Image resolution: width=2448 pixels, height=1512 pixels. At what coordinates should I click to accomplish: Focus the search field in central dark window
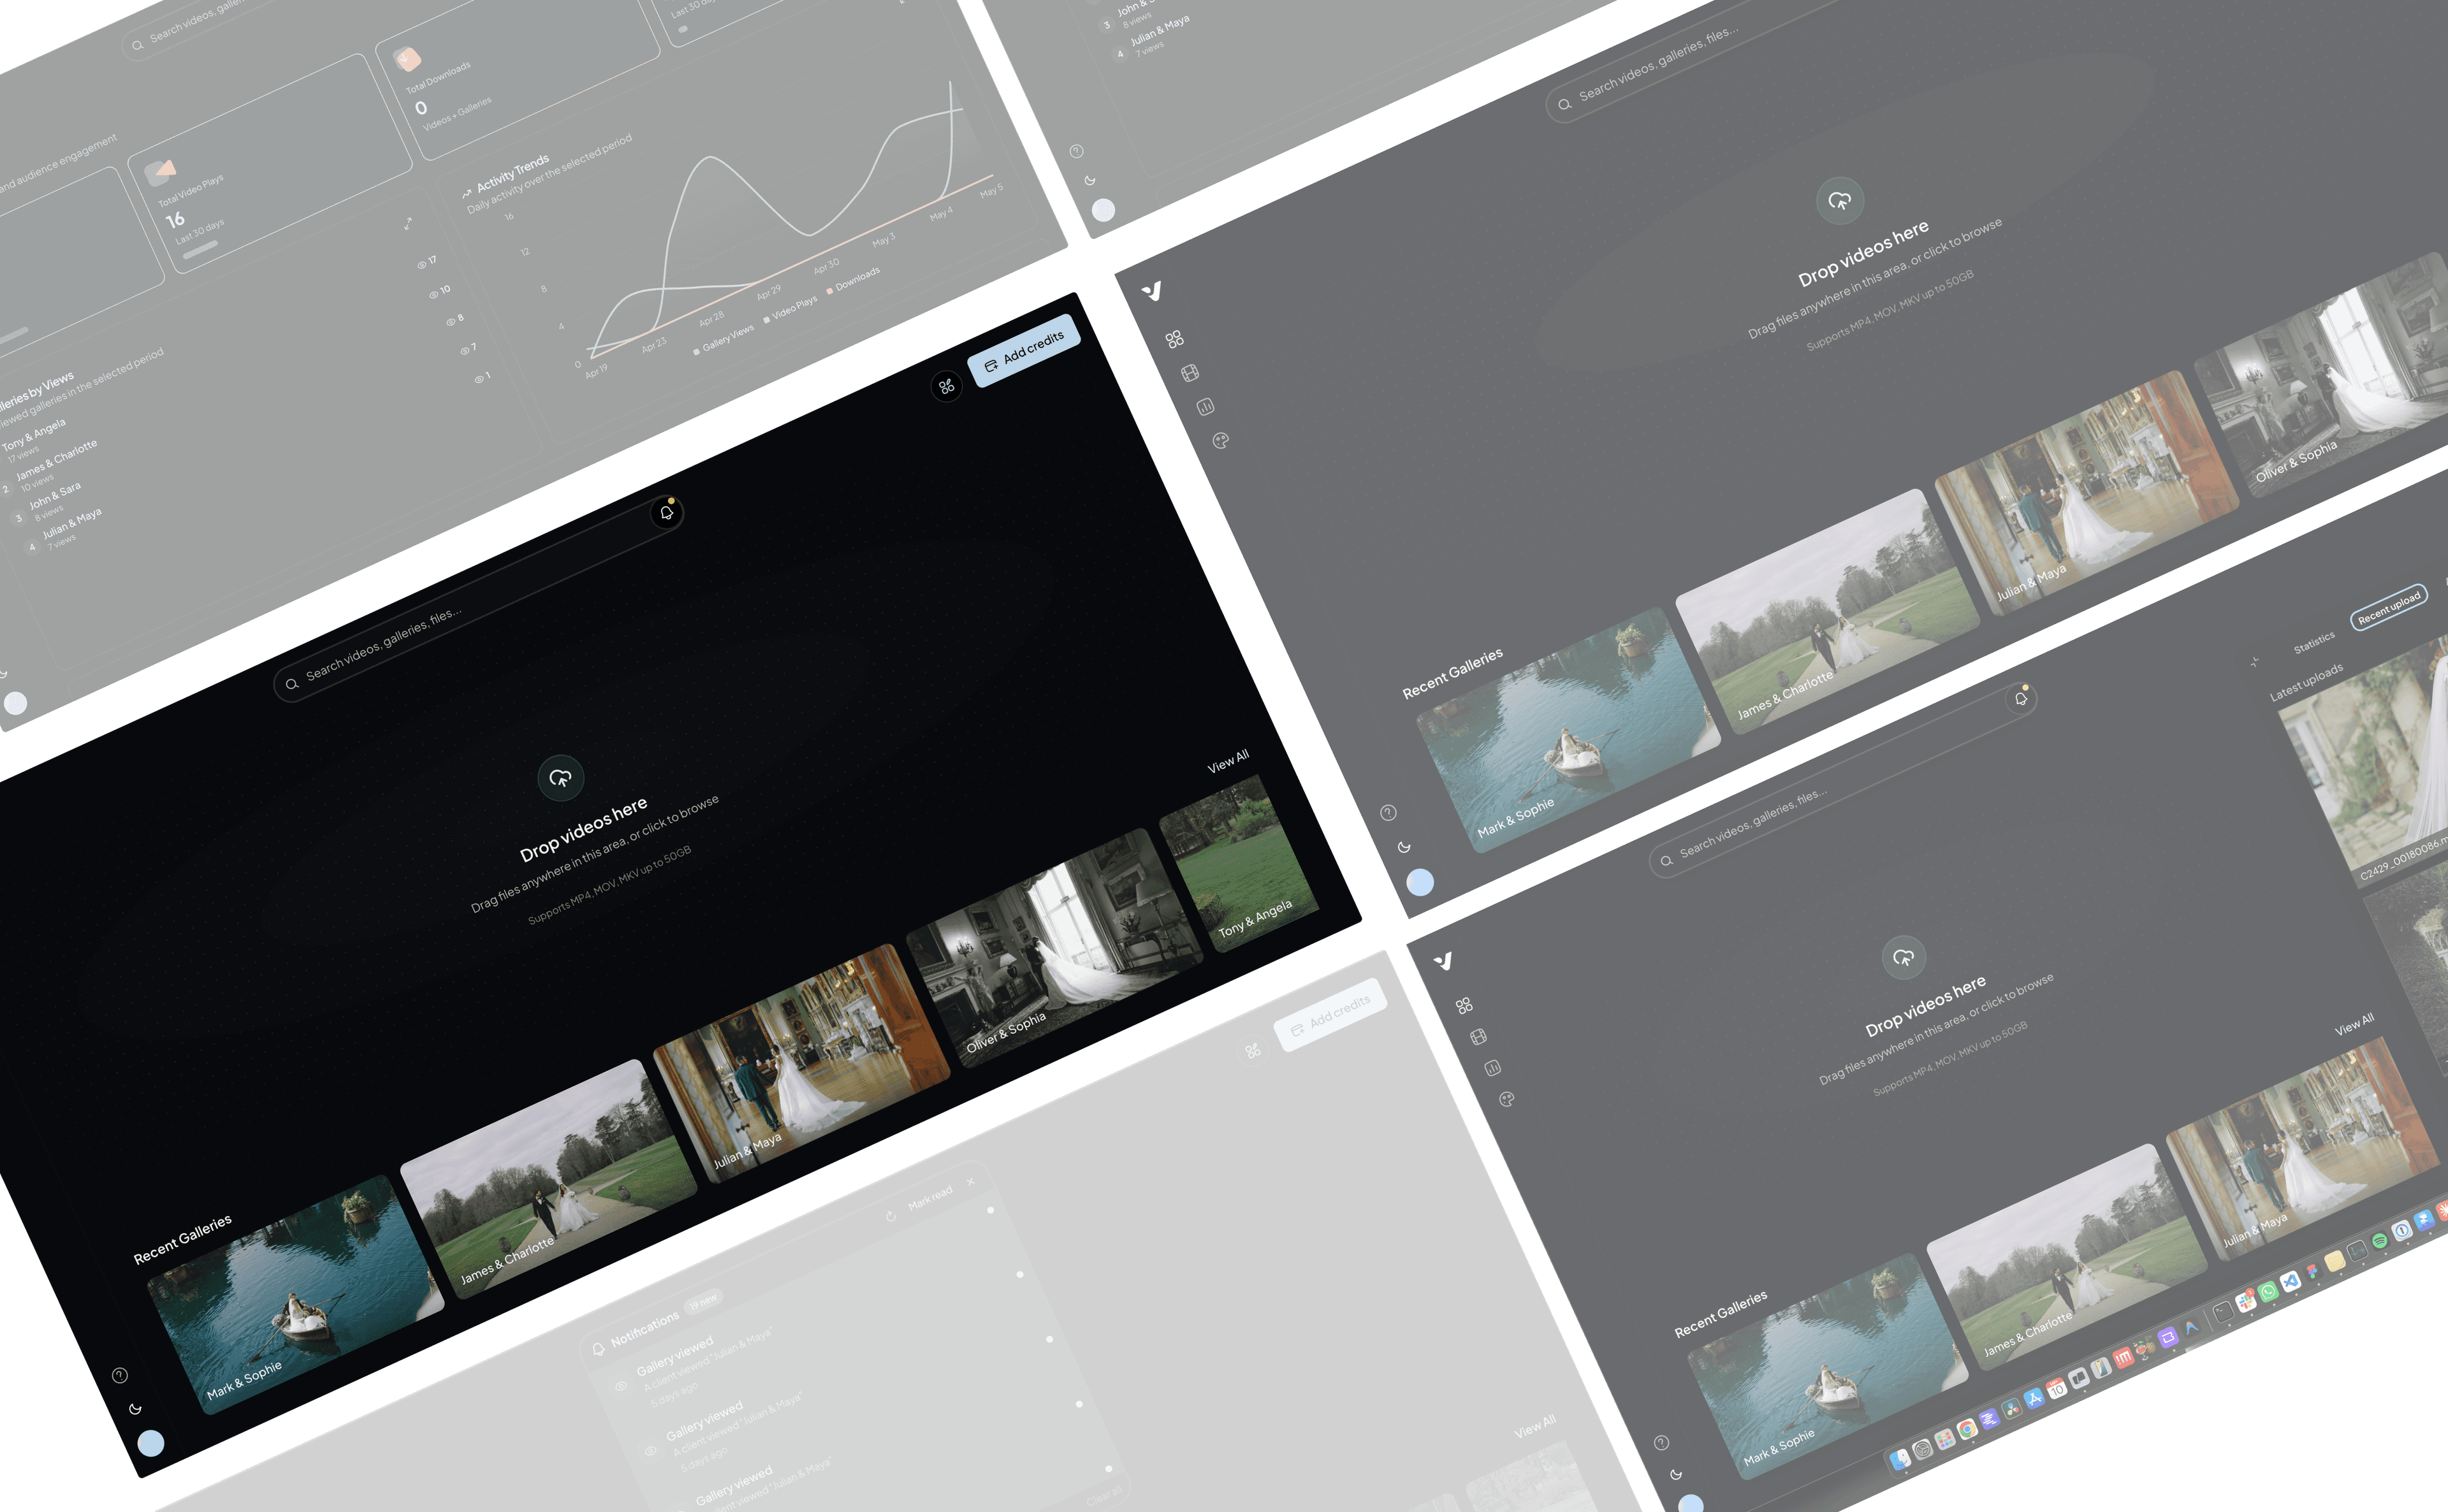pyautogui.click(x=478, y=599)
